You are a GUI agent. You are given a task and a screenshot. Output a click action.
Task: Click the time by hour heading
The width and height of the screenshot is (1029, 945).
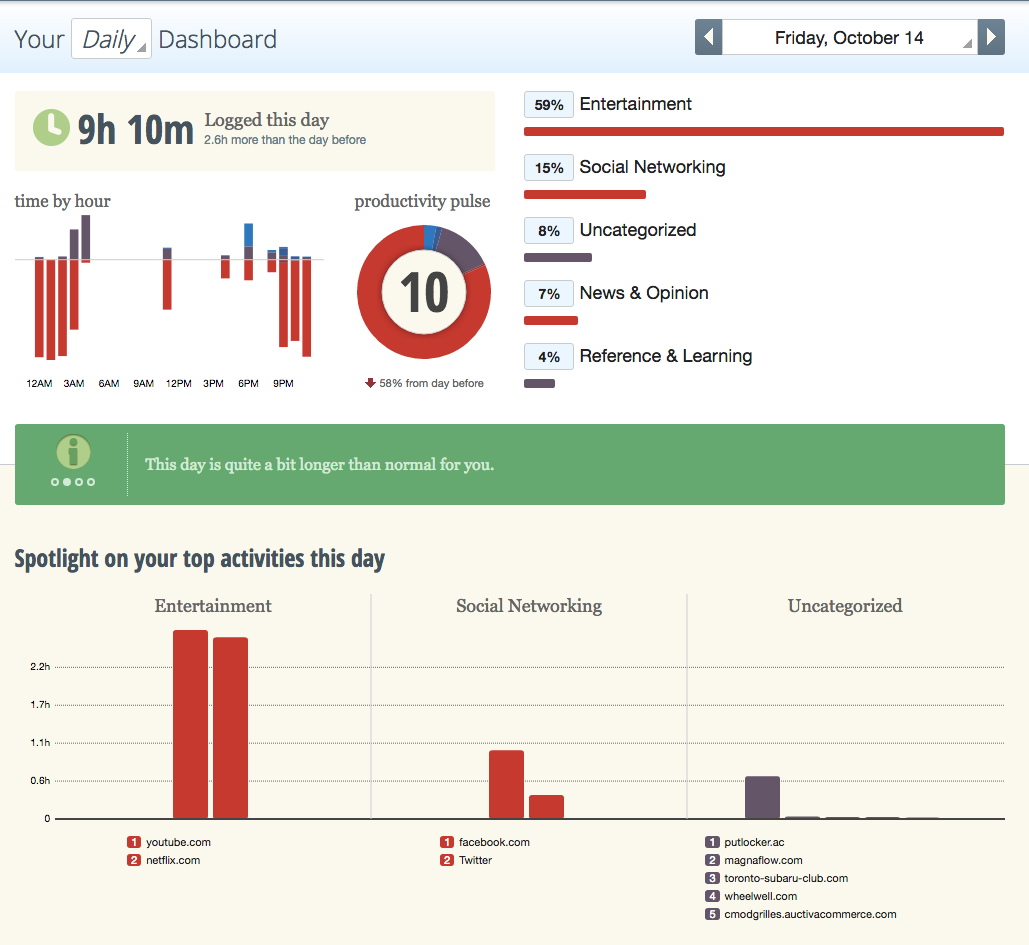pos(62,201)
